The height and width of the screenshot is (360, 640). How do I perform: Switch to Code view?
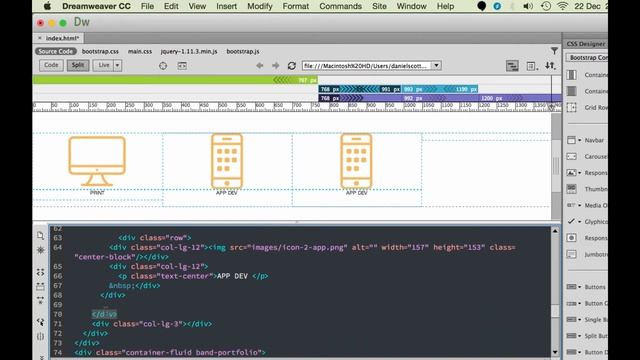(x=51, y=65)
